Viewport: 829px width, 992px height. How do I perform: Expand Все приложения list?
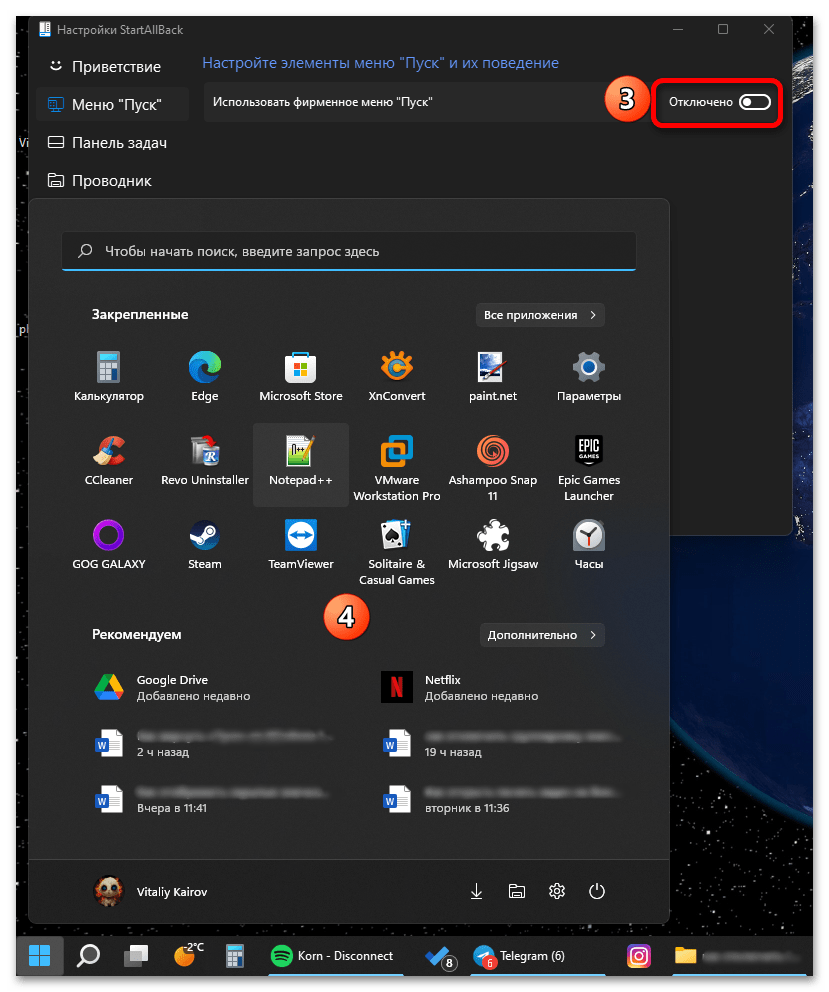click(x=540, y=315)
